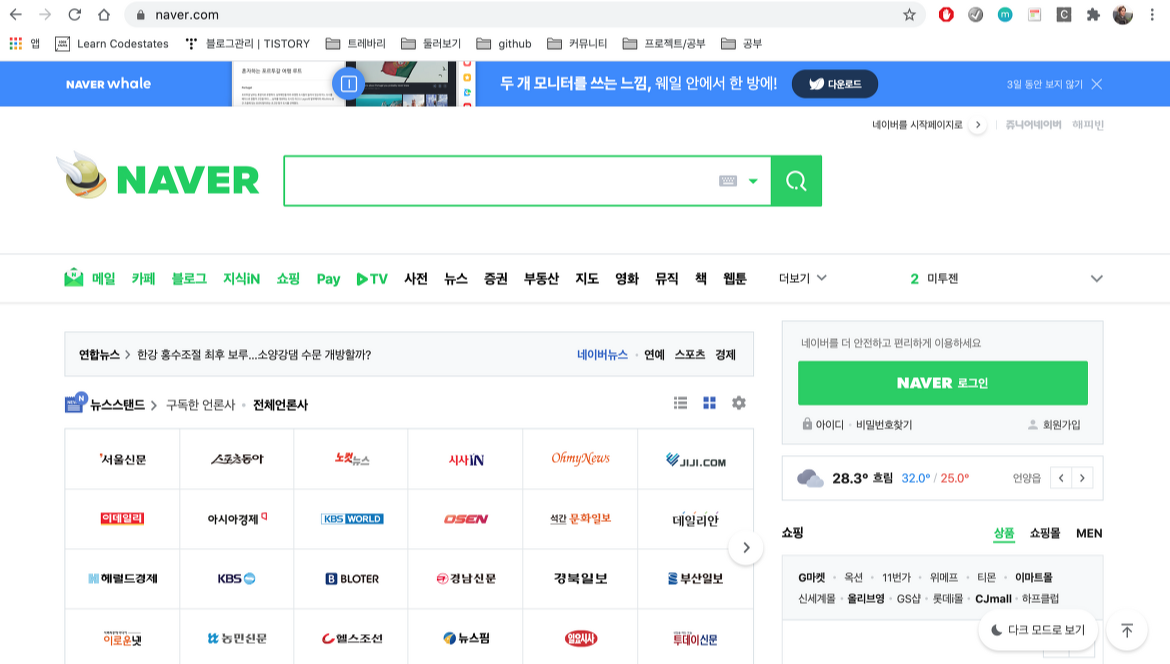This screenshot has height=664, width=1170.
Task: Open the 블로그관리 | TISTORY bookmark
Action: tap(247, 43)
